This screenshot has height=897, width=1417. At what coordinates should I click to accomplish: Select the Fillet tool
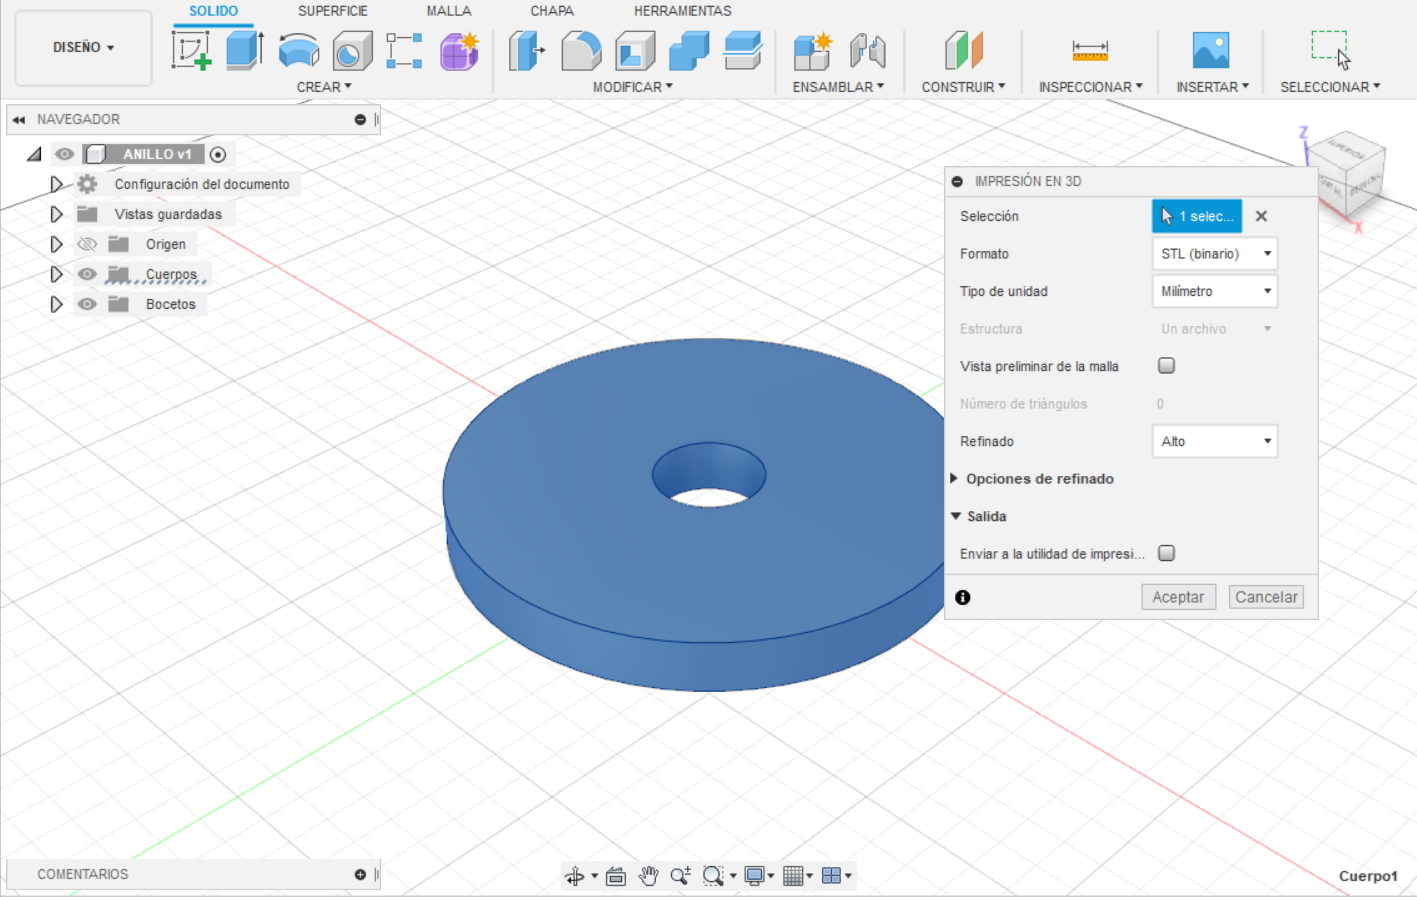[x=581, y=50]
